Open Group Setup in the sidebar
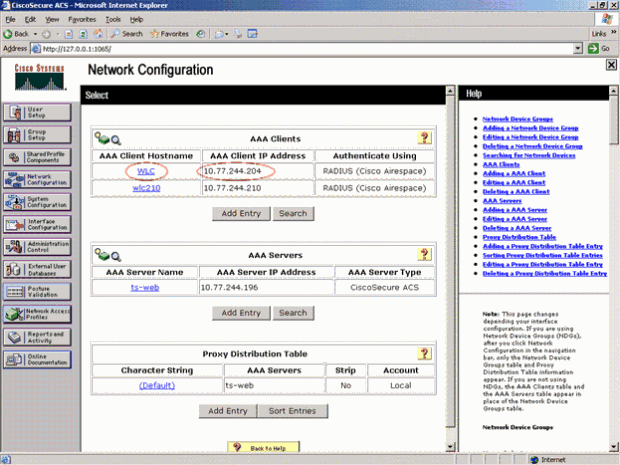Image resolution: width=620 pixels, height=465 pixels. point(37,135)
